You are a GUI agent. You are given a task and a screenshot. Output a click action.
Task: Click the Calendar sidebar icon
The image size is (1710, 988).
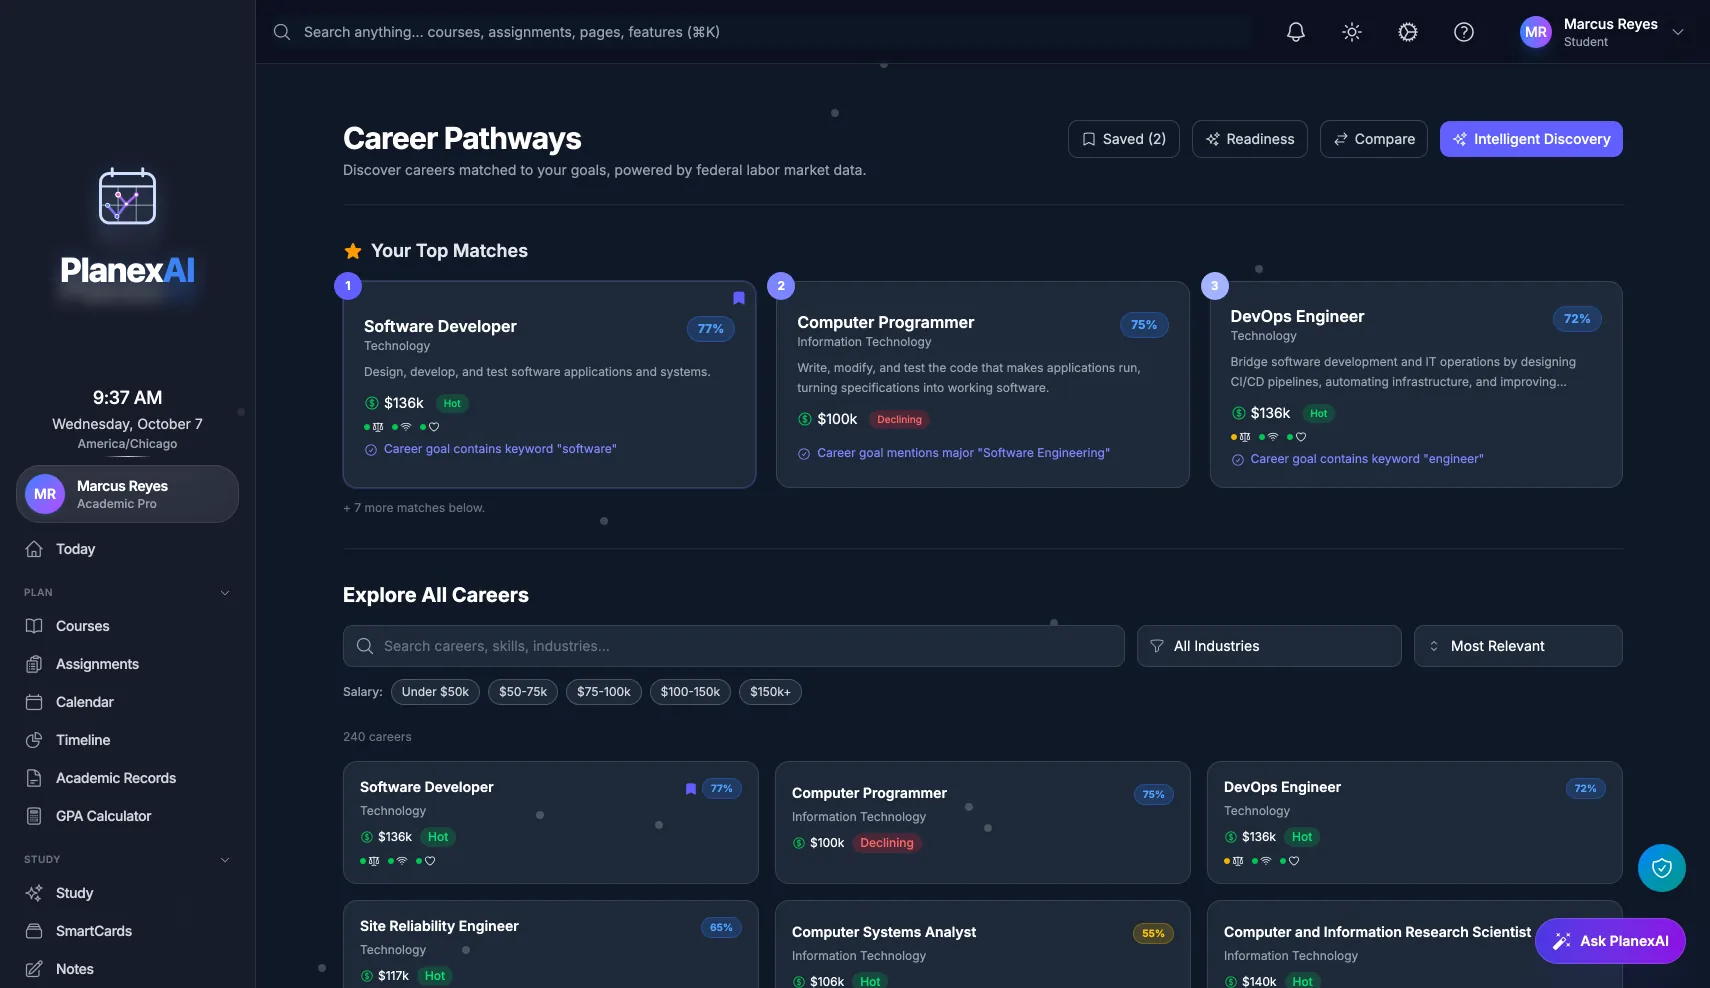[x=34, y=702]
